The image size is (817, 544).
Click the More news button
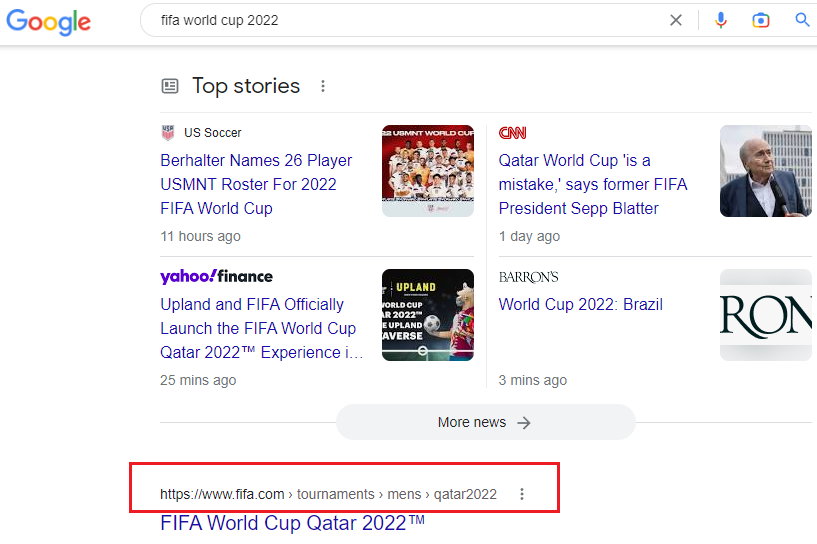click(x=486, y=422)
